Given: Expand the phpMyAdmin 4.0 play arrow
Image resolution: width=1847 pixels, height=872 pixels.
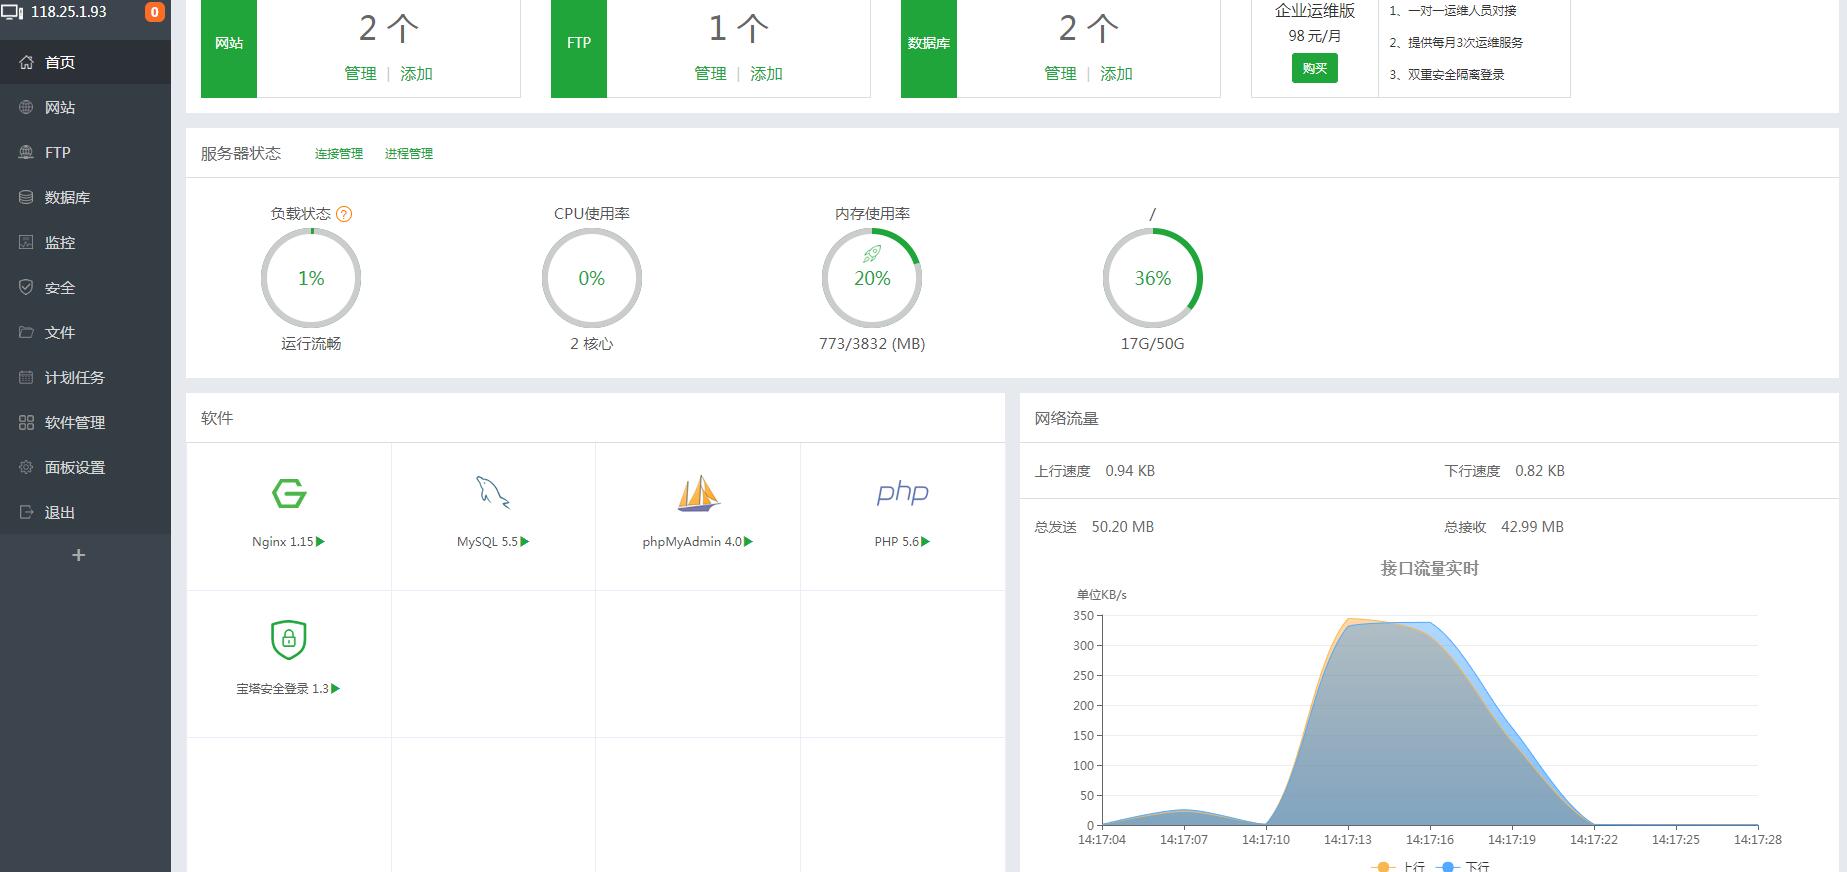Looking at the screenshot, I should click(748, 542).
